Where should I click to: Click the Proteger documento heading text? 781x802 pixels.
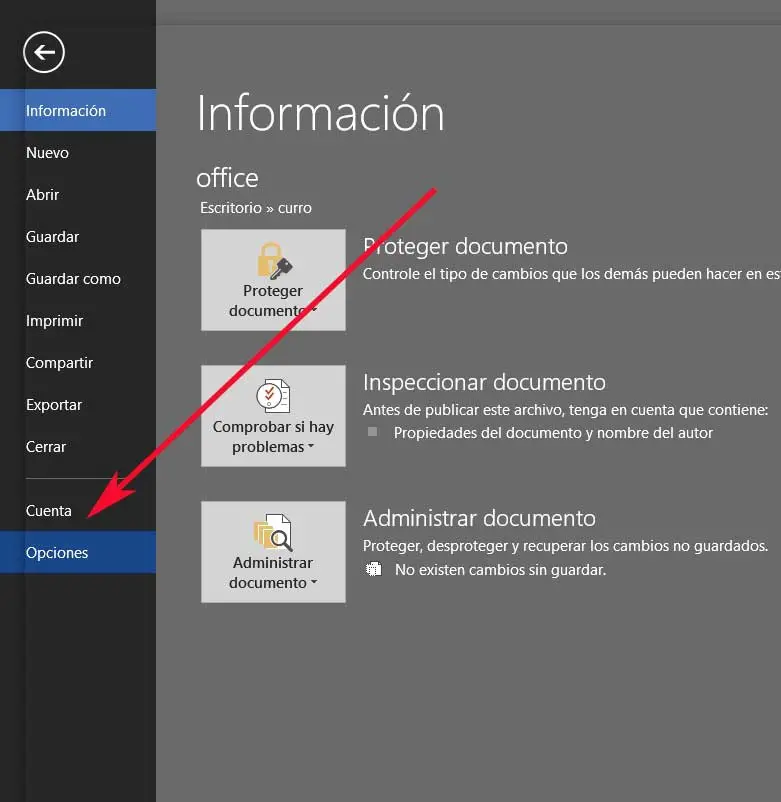(x=465, y=247)
